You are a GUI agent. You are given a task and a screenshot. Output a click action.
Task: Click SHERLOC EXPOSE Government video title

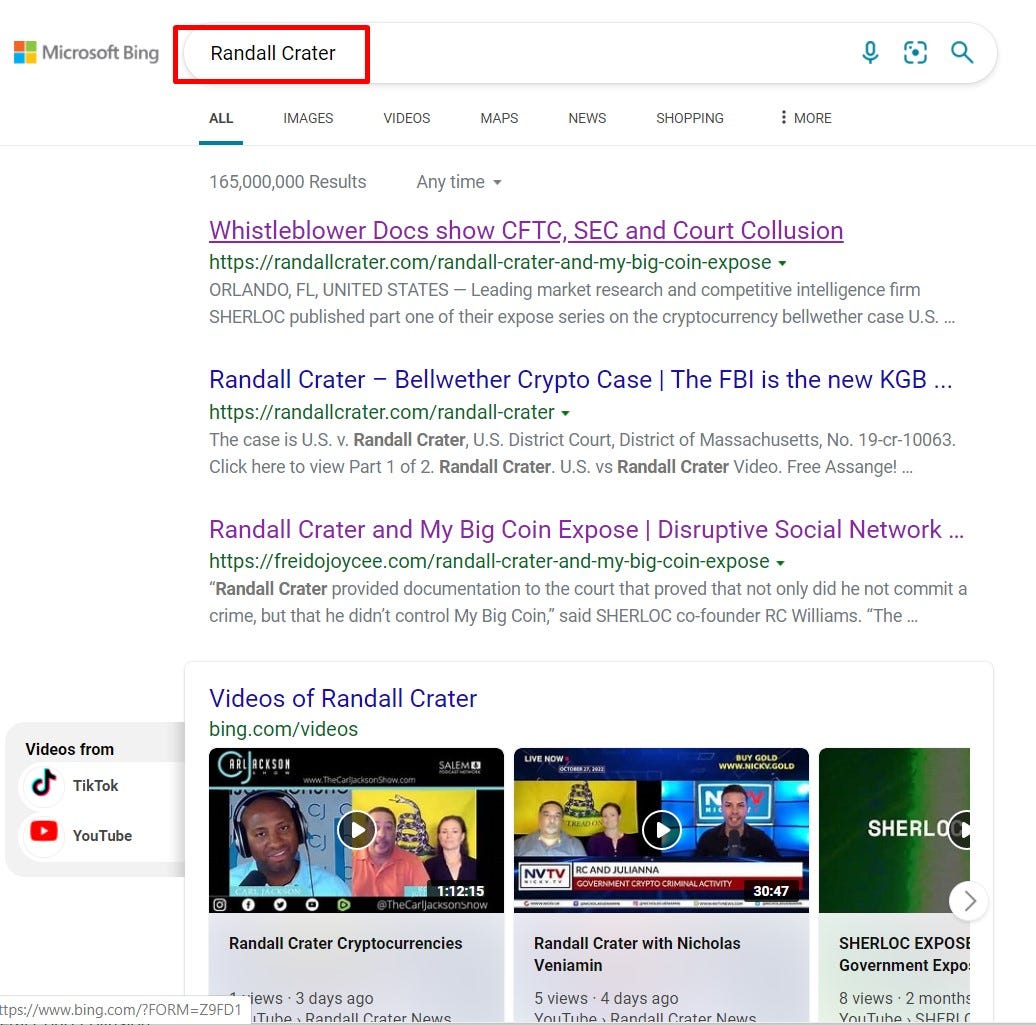(904, 954)
